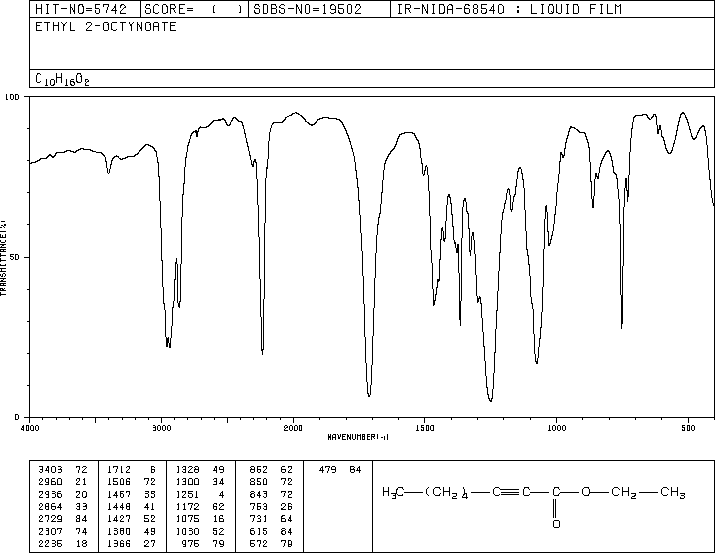Screen dimensions: 715x553
Task: Click the H3C group in the structure
Action: pyautogui.click(x=393, y=492)
